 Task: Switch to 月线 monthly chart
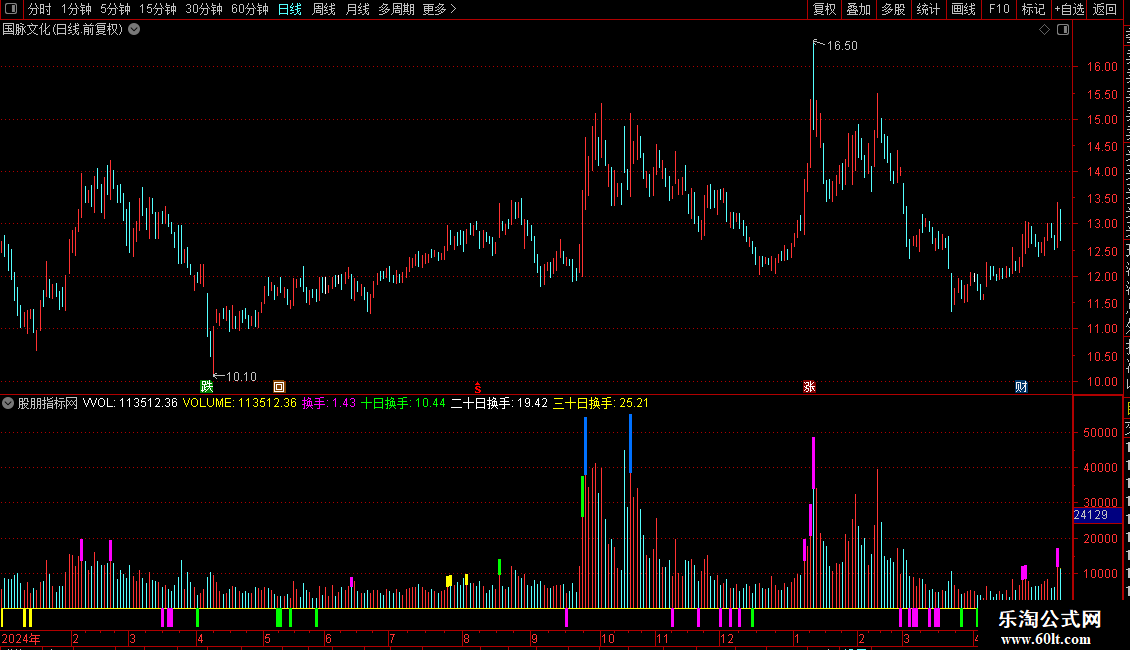[357, 9]
